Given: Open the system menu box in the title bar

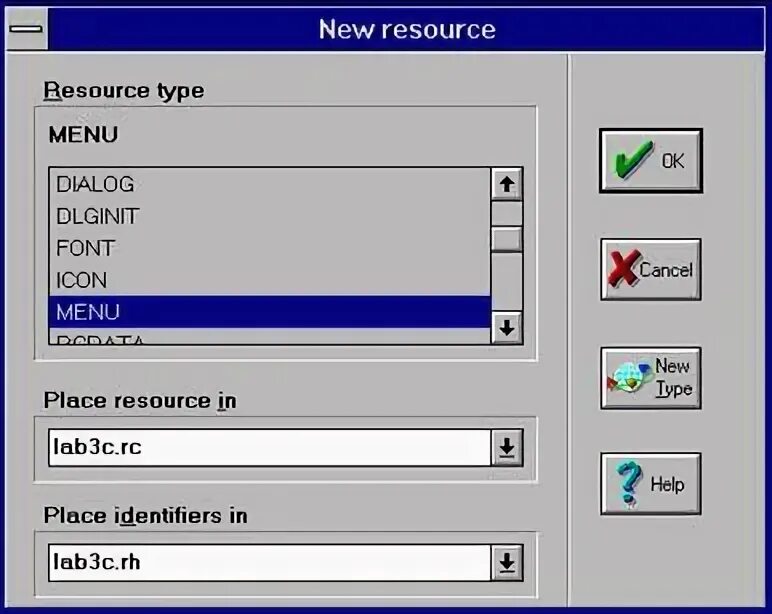Looking at the screenshot, I should 26,29.
